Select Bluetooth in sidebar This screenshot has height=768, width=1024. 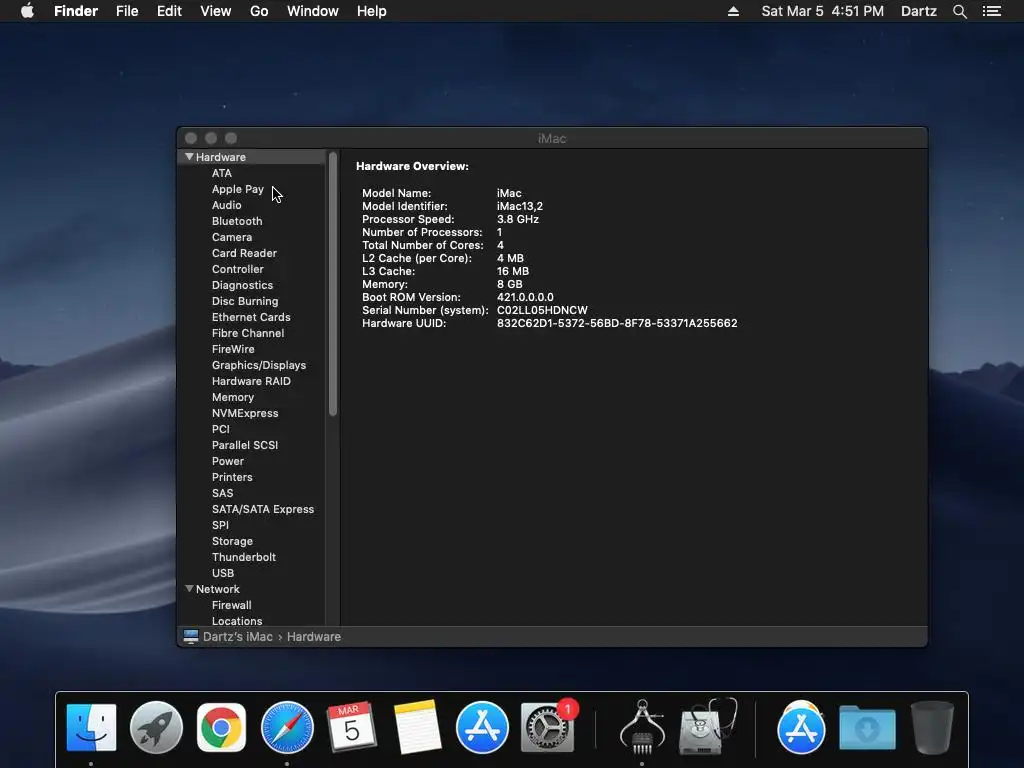point(237,221)
